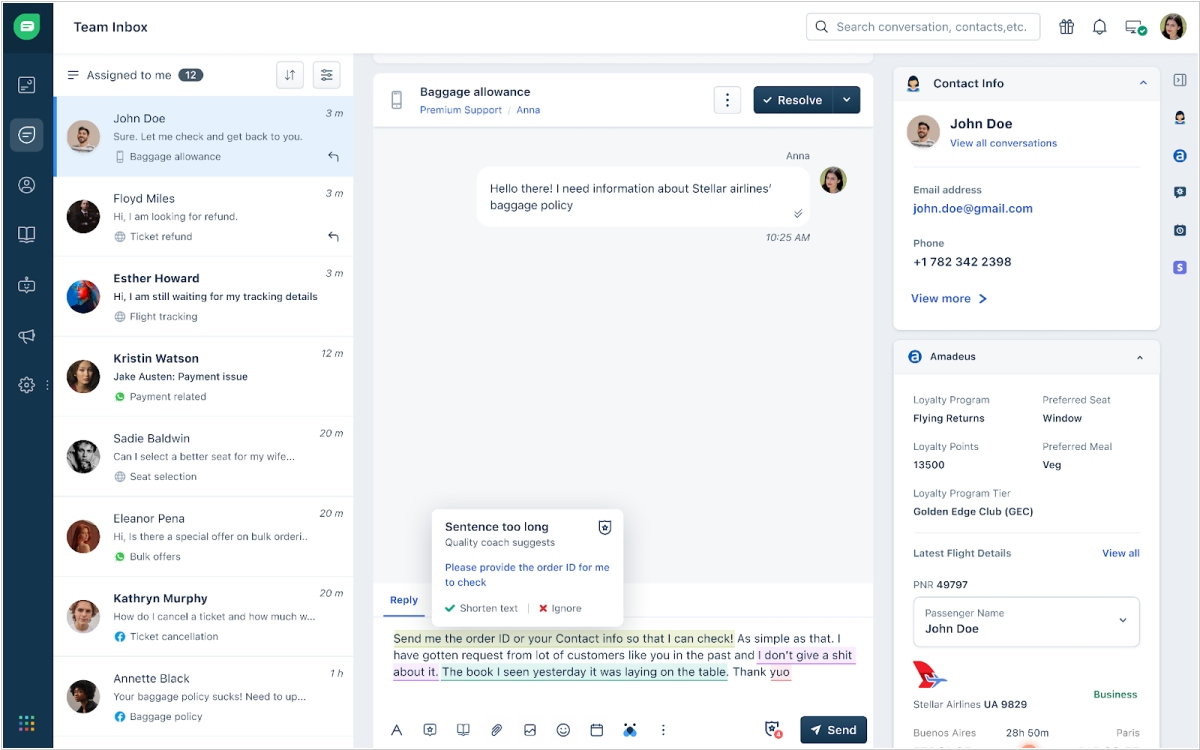This screenshot has width=1200, height=750.
Task: Open the megaphone campaigns icon in sidebar
Action: tap(27, 336)
